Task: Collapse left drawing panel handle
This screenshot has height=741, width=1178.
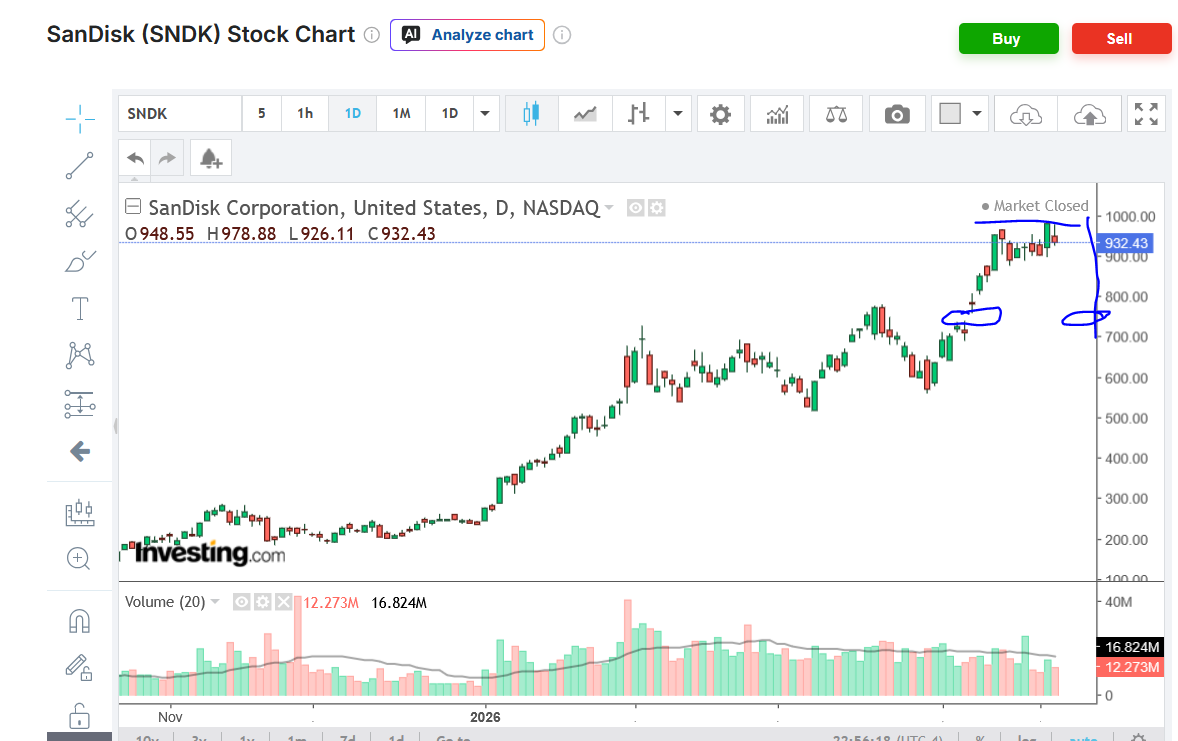Action: tap(115, 426)
